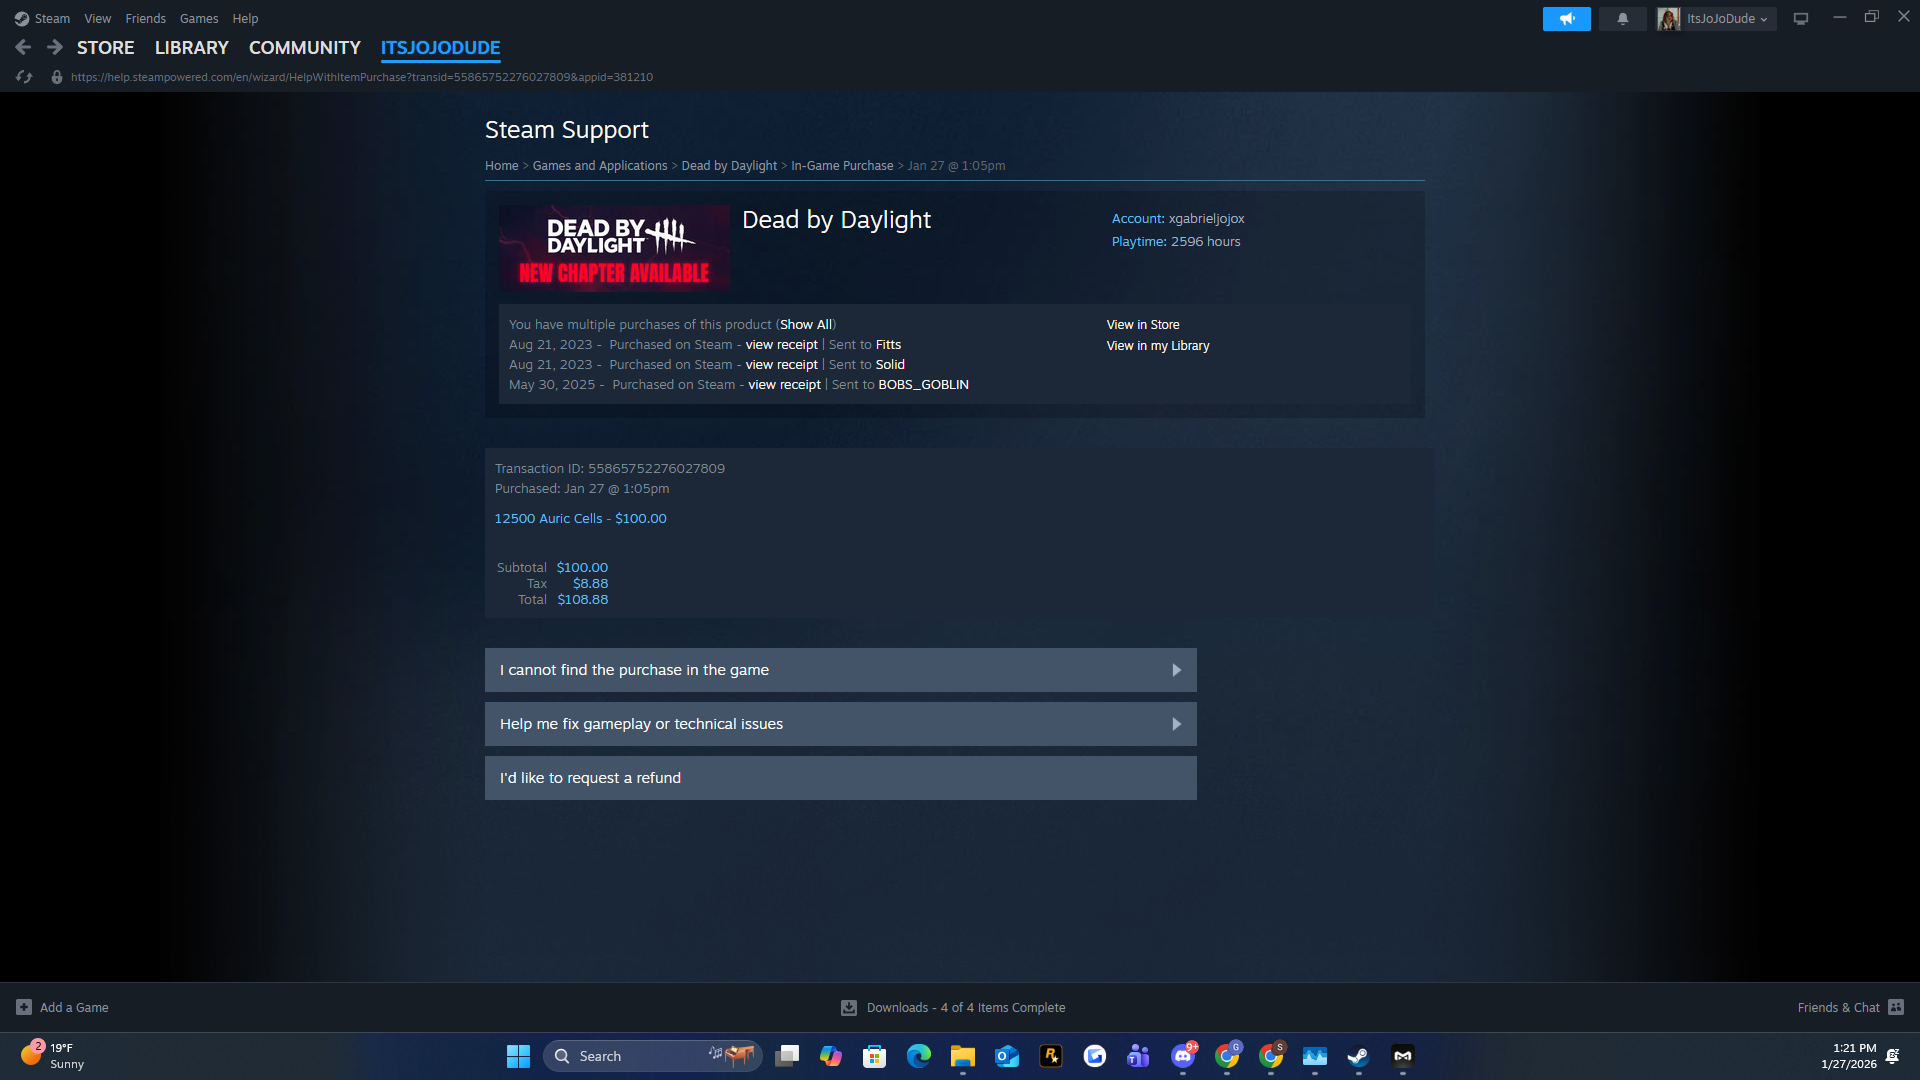Click the Playtime 2596 hours text
Screen dimensions: 1920x1080
1176,242
